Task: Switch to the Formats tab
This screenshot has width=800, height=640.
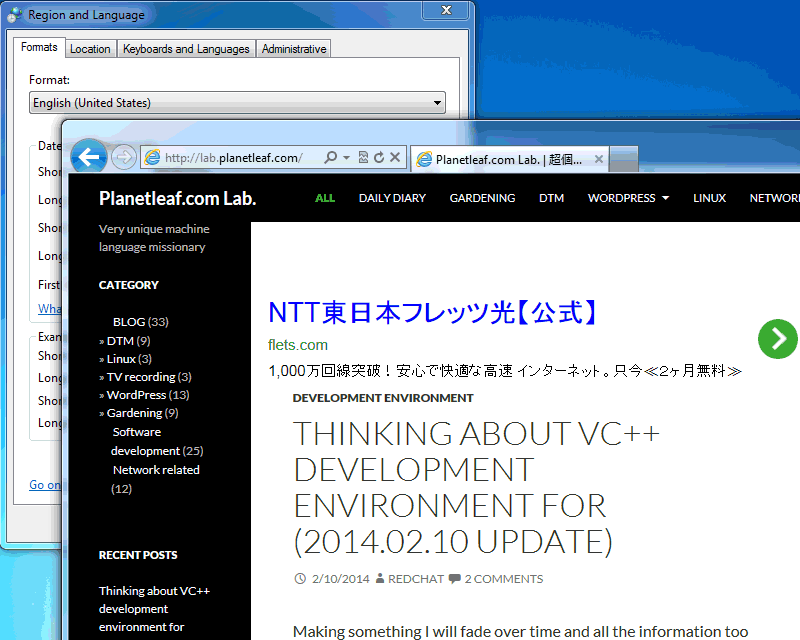Action: [x=39, y=47]
